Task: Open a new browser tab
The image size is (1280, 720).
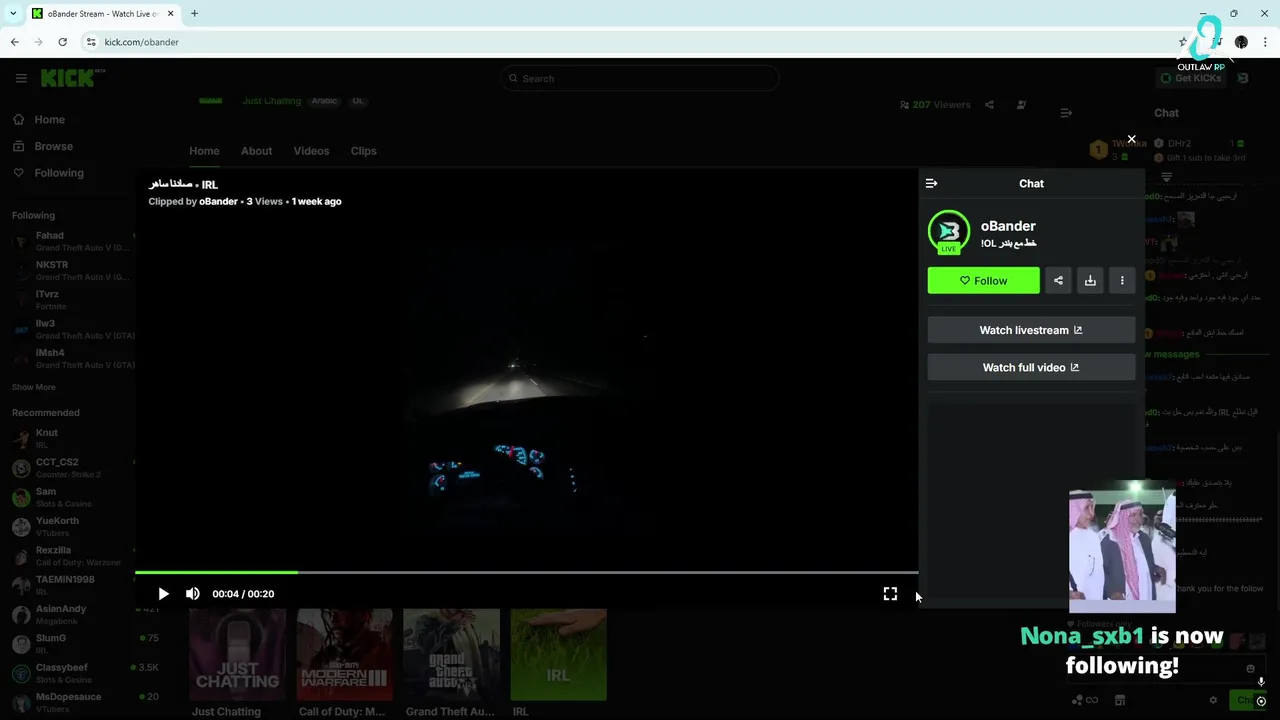Action: pos(194,14)
